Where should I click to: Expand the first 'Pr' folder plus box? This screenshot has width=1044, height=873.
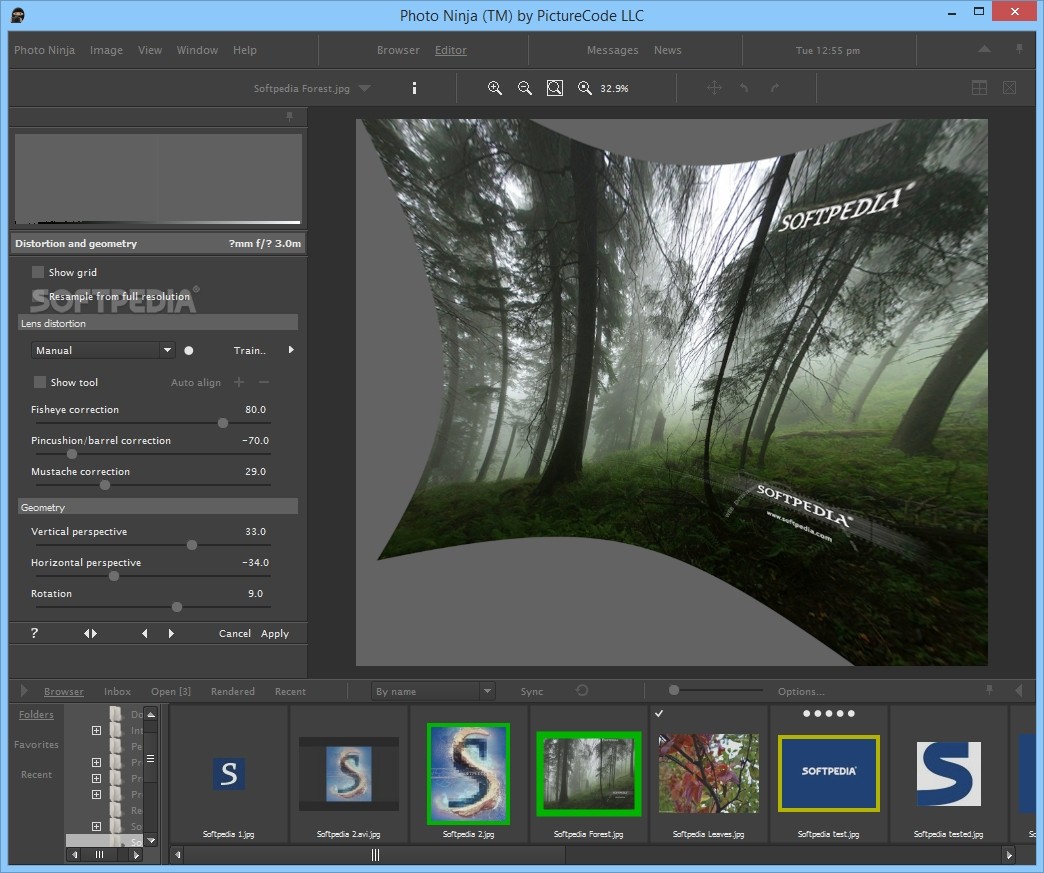click(x=97, y=762)
